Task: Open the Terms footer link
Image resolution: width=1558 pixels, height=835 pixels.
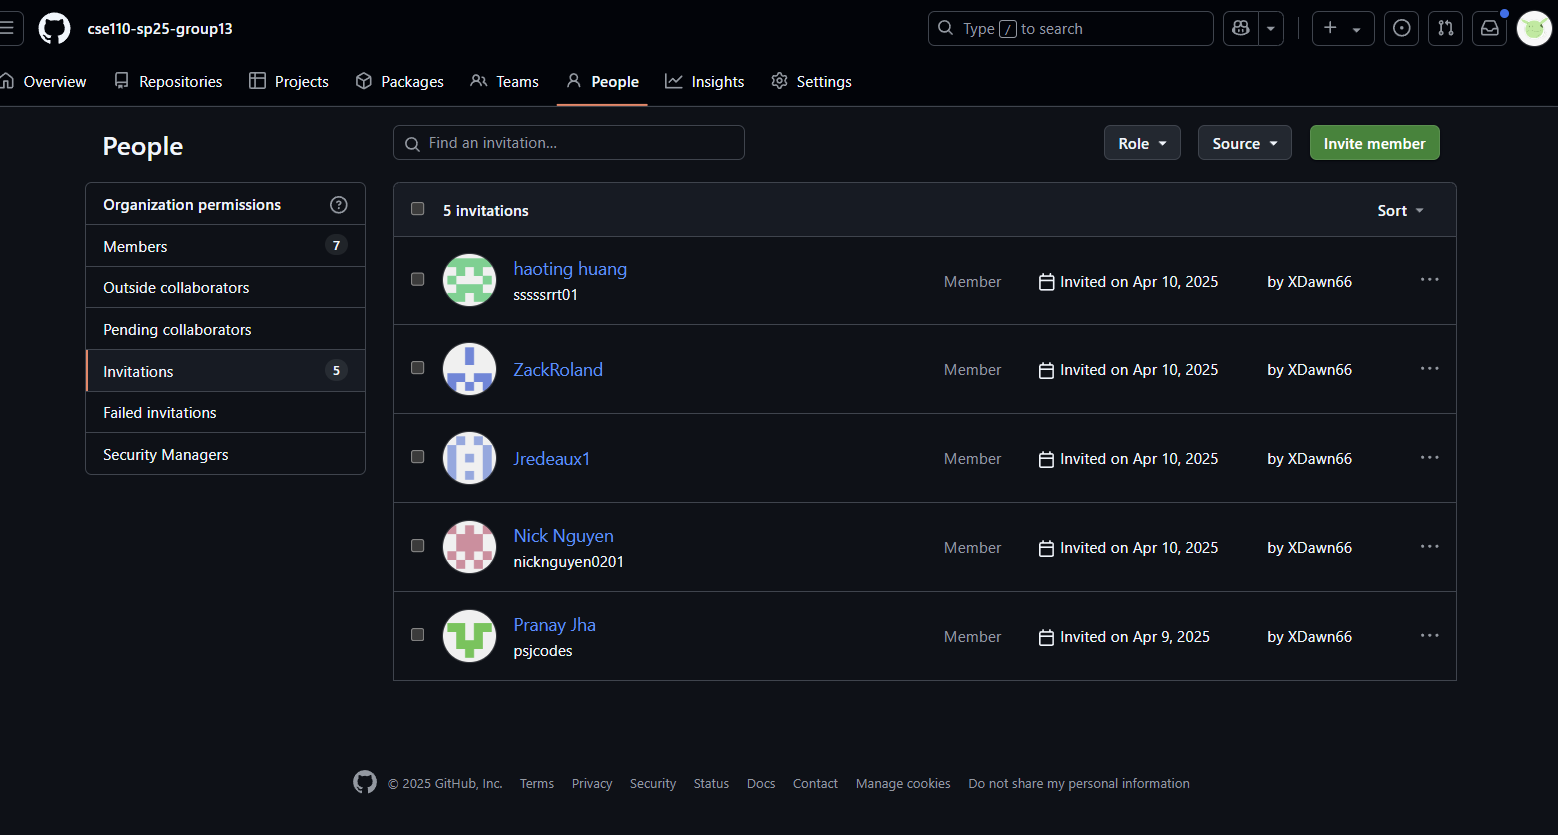Action: point(537,784)
